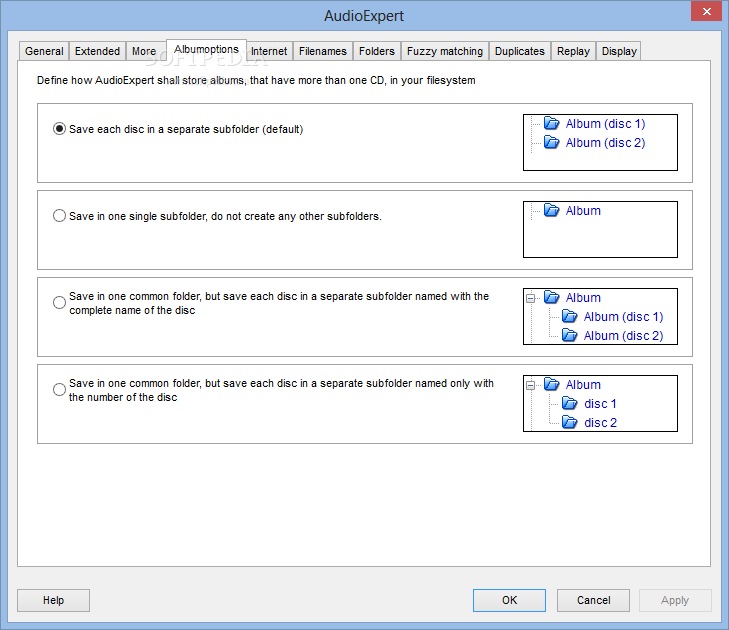Viewport: 729px width, 630px height.
Task: Collapse the Album tree in the fourth preview
Action: 530,385
